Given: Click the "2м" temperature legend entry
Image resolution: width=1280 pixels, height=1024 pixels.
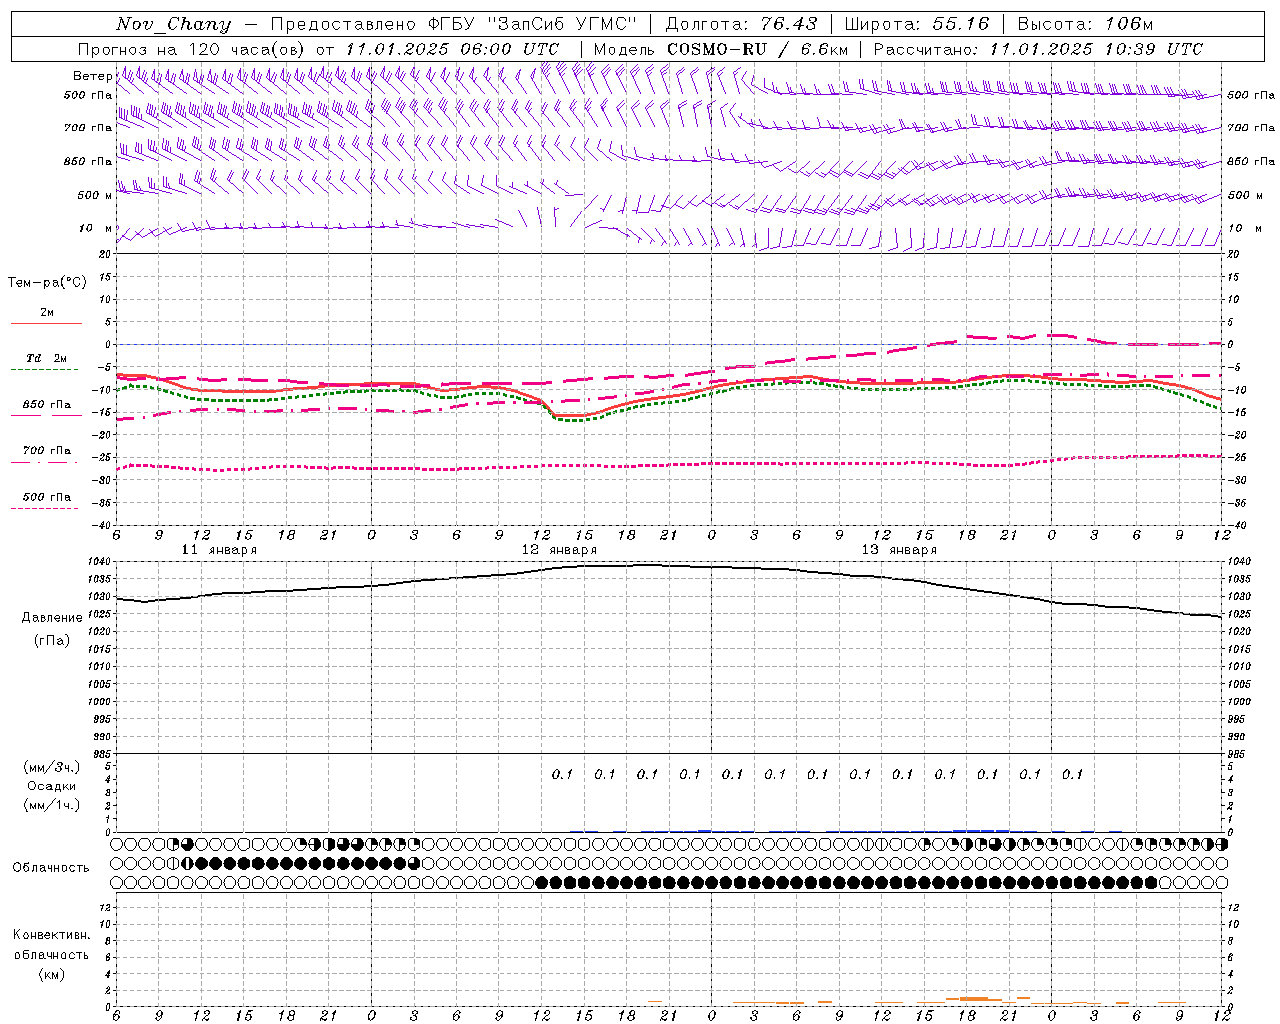Looking at the screenshot, I should (46, 312).
